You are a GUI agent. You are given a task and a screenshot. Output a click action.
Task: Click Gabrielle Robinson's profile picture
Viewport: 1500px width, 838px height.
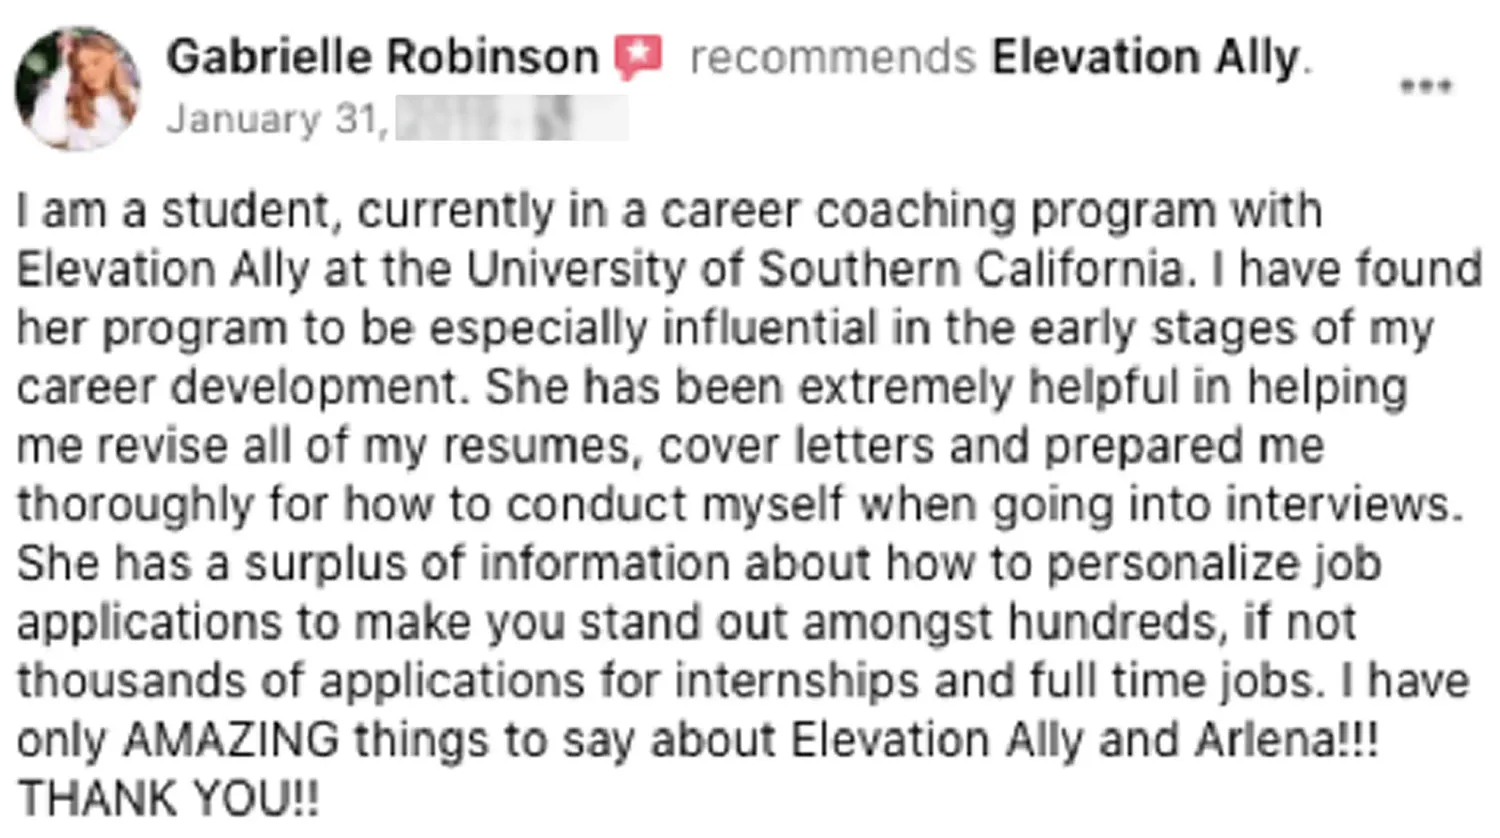click(x=77, y=88)
